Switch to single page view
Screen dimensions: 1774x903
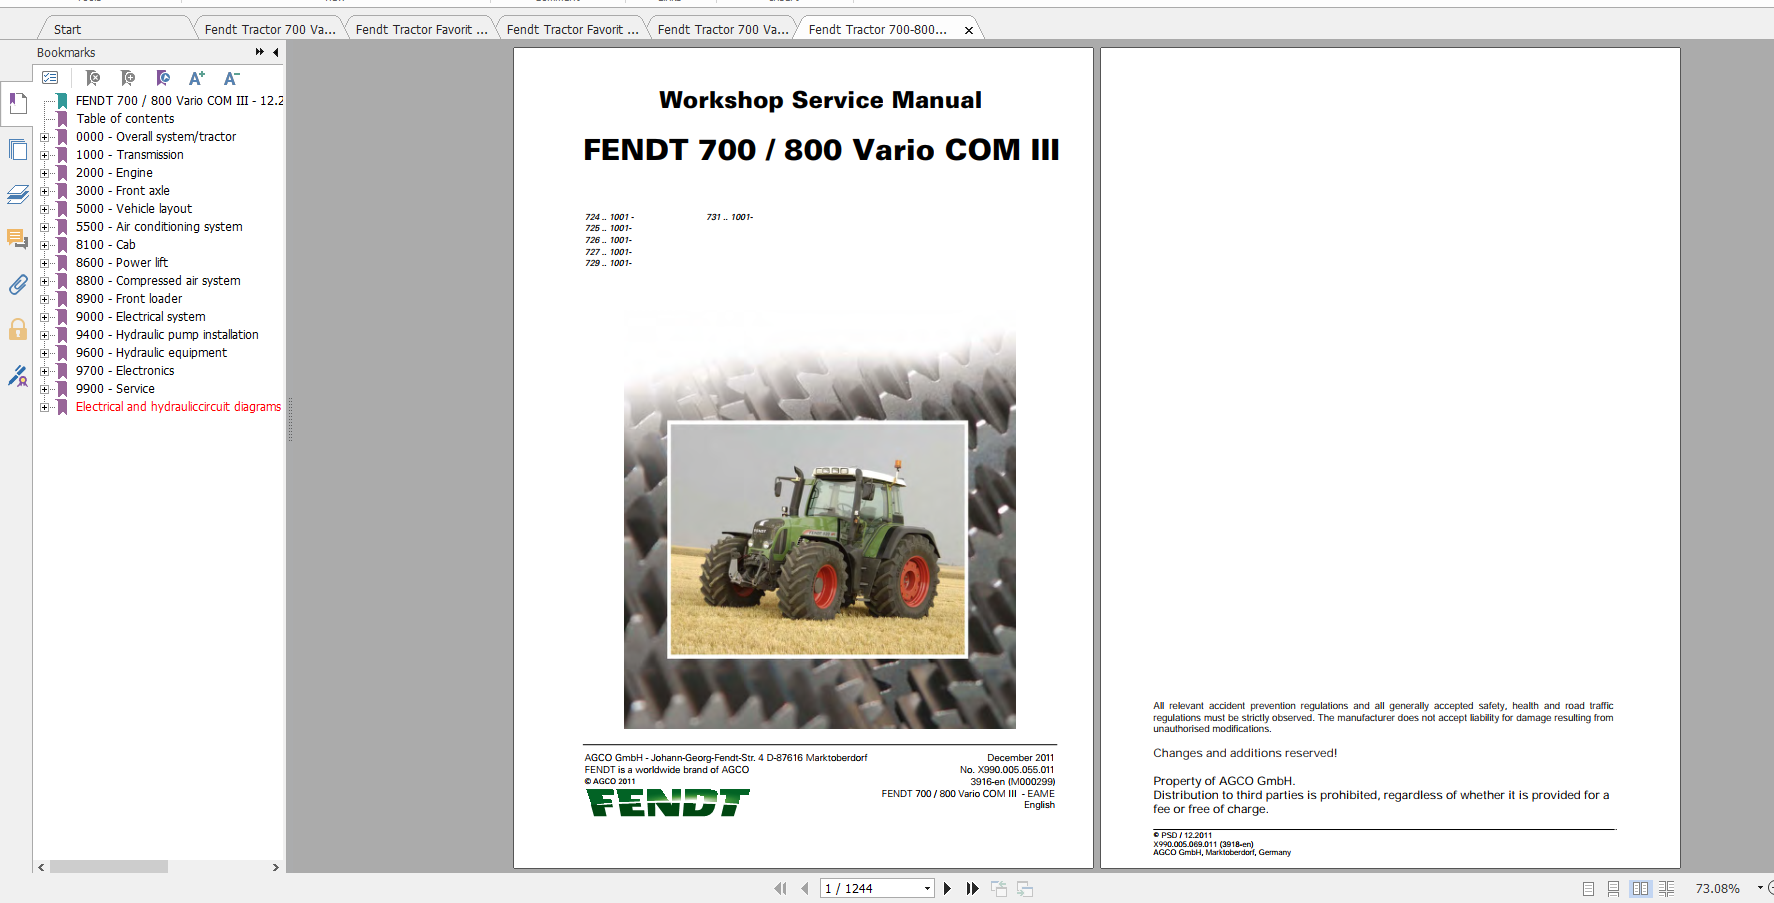coord(1588,888)
